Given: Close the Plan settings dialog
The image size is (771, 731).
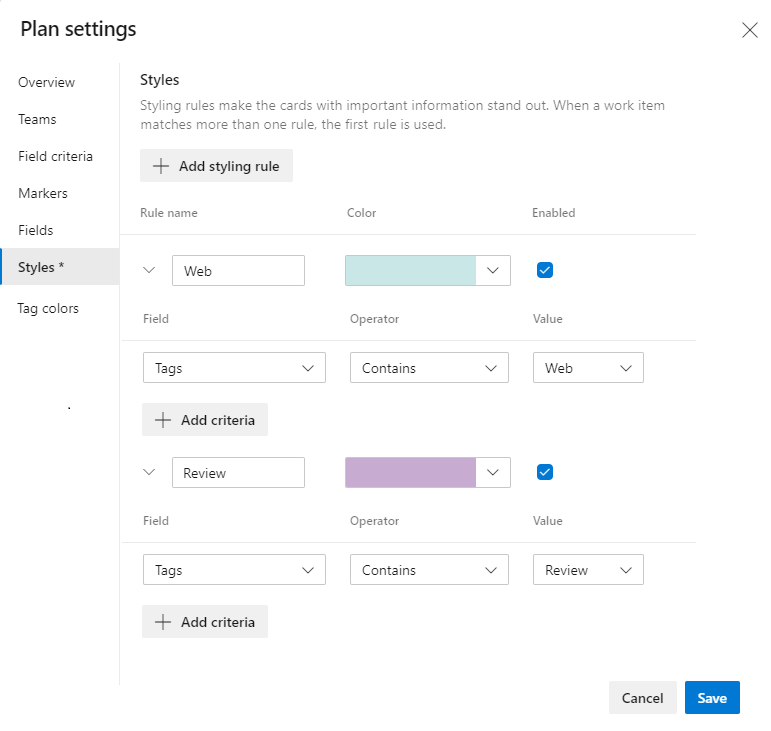Looking at the screenshot, I should tap(749, 30).
